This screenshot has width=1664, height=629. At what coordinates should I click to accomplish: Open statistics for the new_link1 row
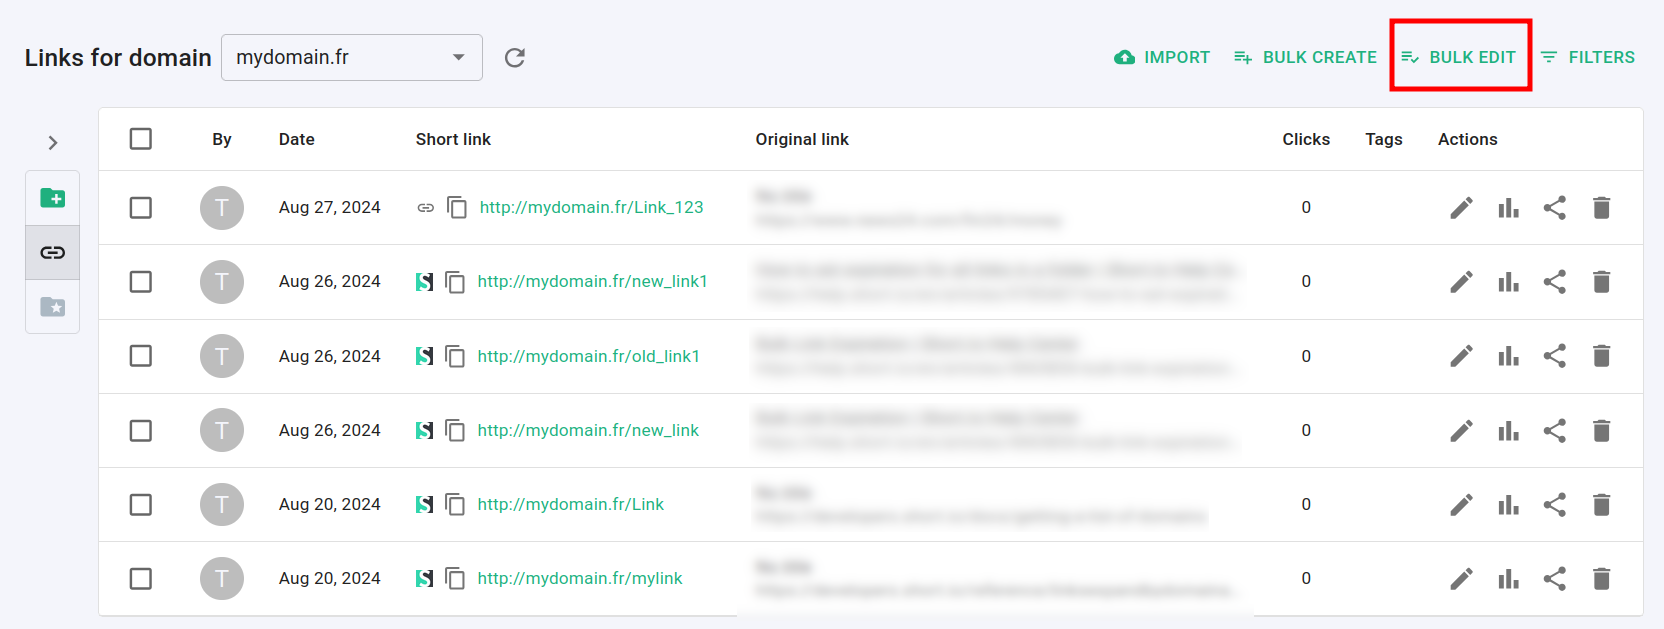coord(1508,282)
